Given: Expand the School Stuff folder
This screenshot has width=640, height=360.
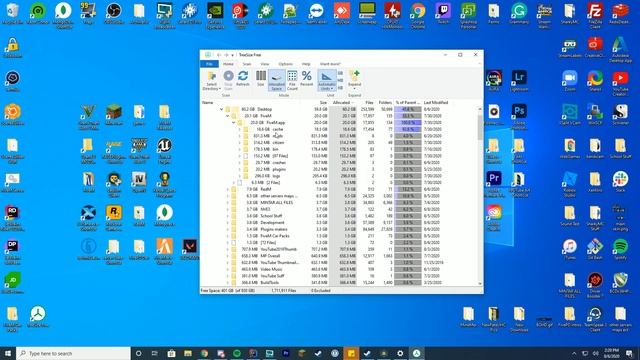Looking at the screenshot, I should tap(228, 216).
